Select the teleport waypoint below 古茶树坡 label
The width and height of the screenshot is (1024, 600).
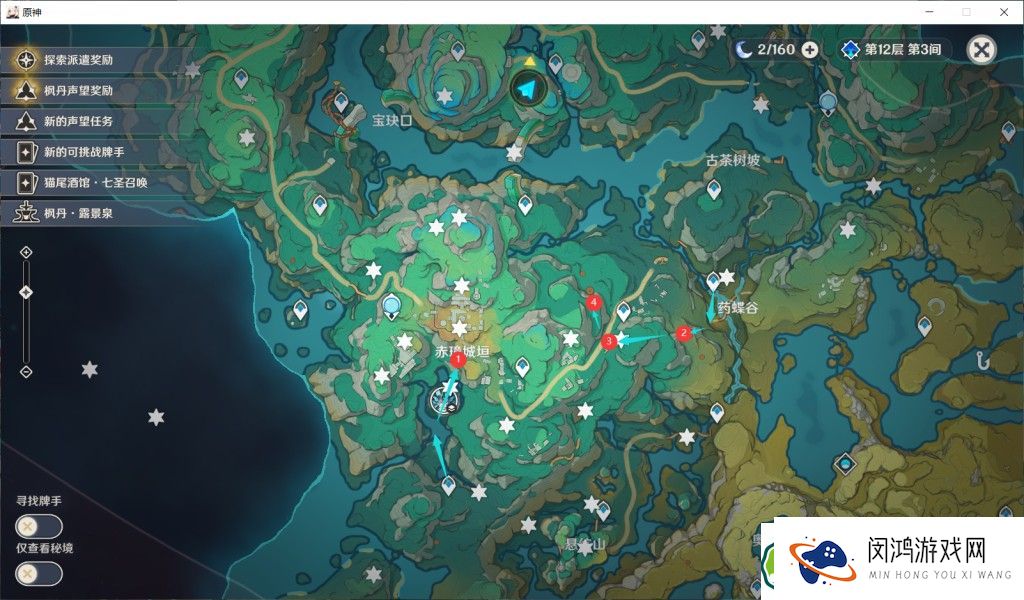pos(714,189)
